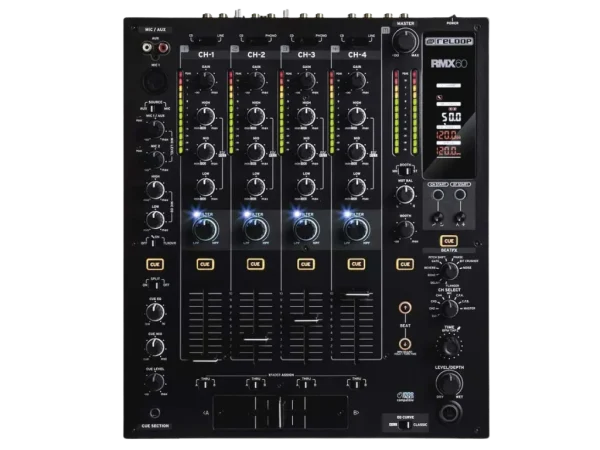The width and height of the screenshot is (600, 450).
Task: Click the Master volume knob
Action: pyautogui.click(x=405, y=40)
